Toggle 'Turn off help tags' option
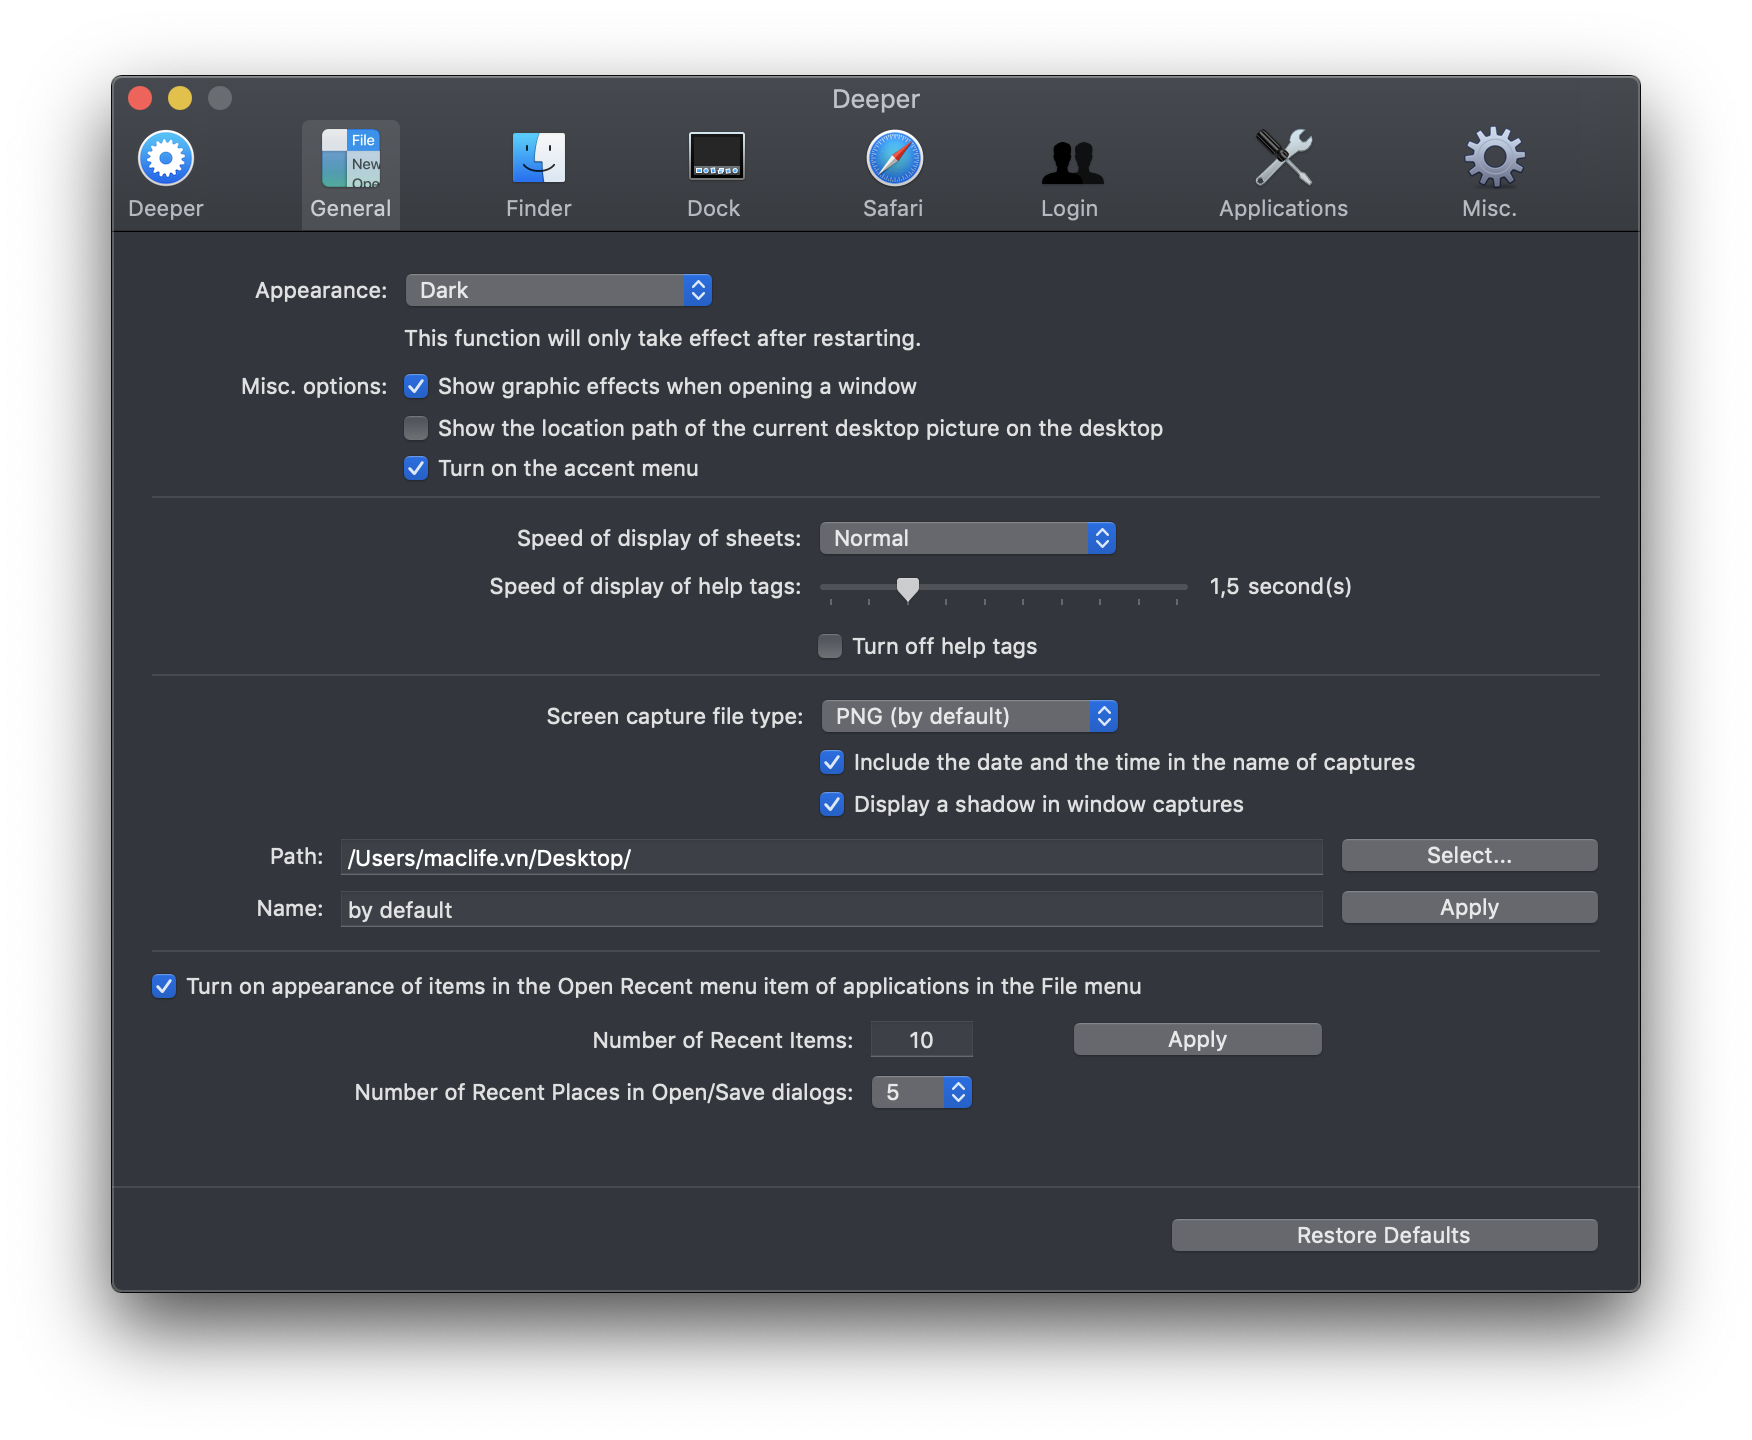This screenshot has width=1752, height=1440. click(x=830, y=646)
